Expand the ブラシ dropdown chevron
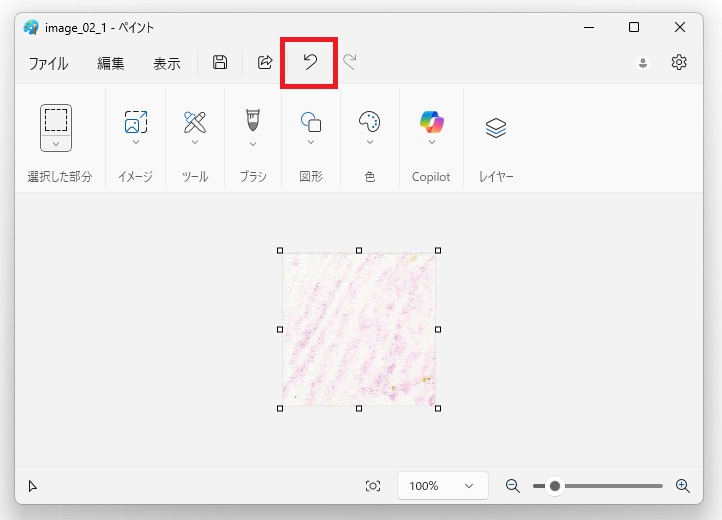Viewport: 722px width, 520px height. tap(253, 144)
